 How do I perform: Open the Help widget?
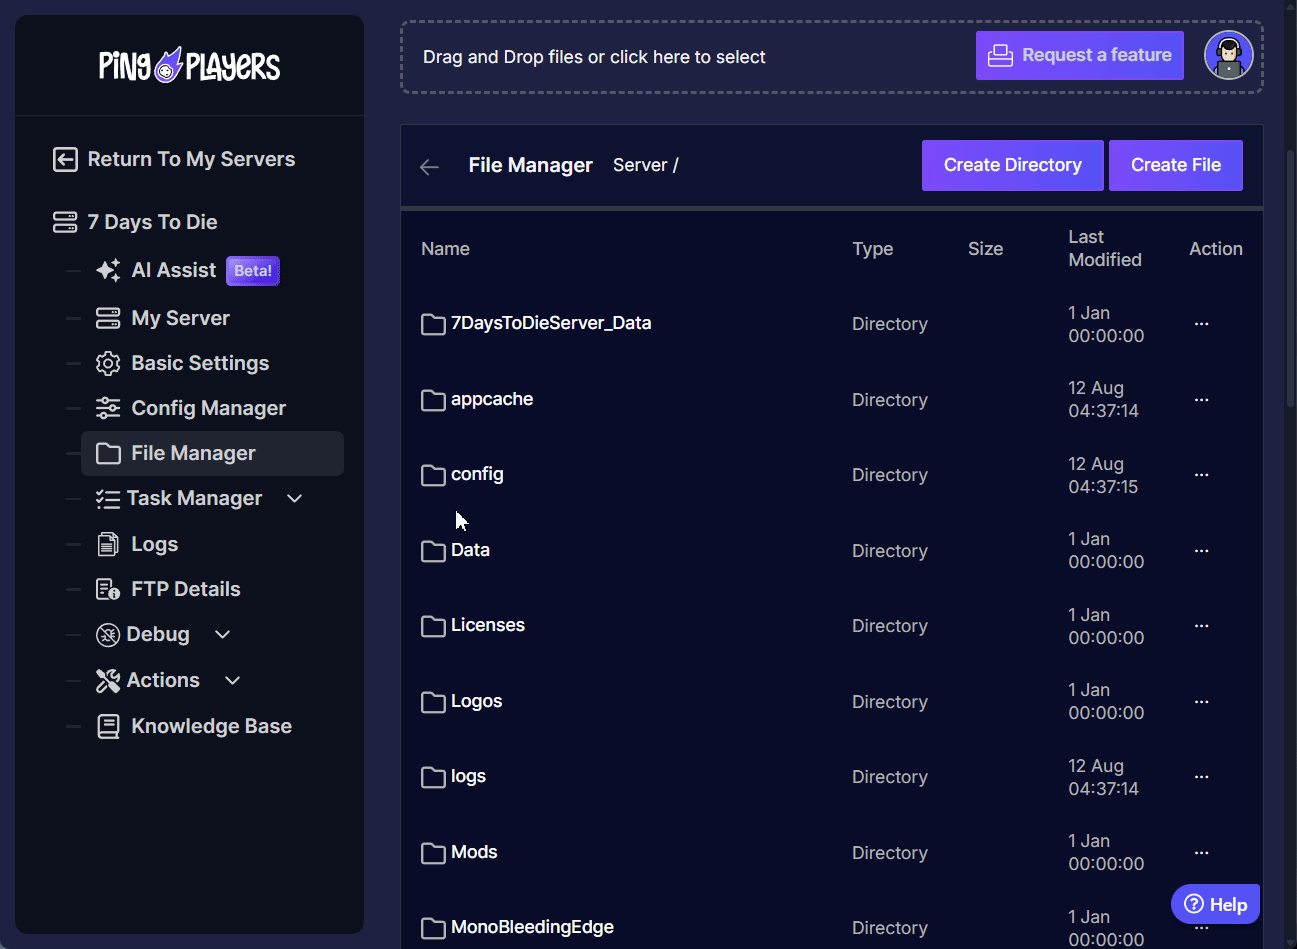pos(1215,904)
